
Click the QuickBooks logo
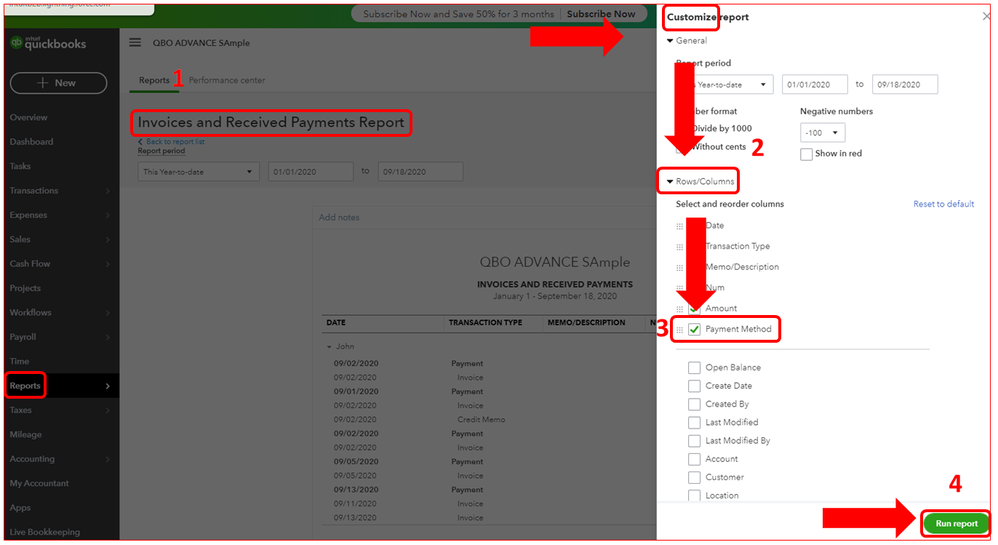point(48,43)
